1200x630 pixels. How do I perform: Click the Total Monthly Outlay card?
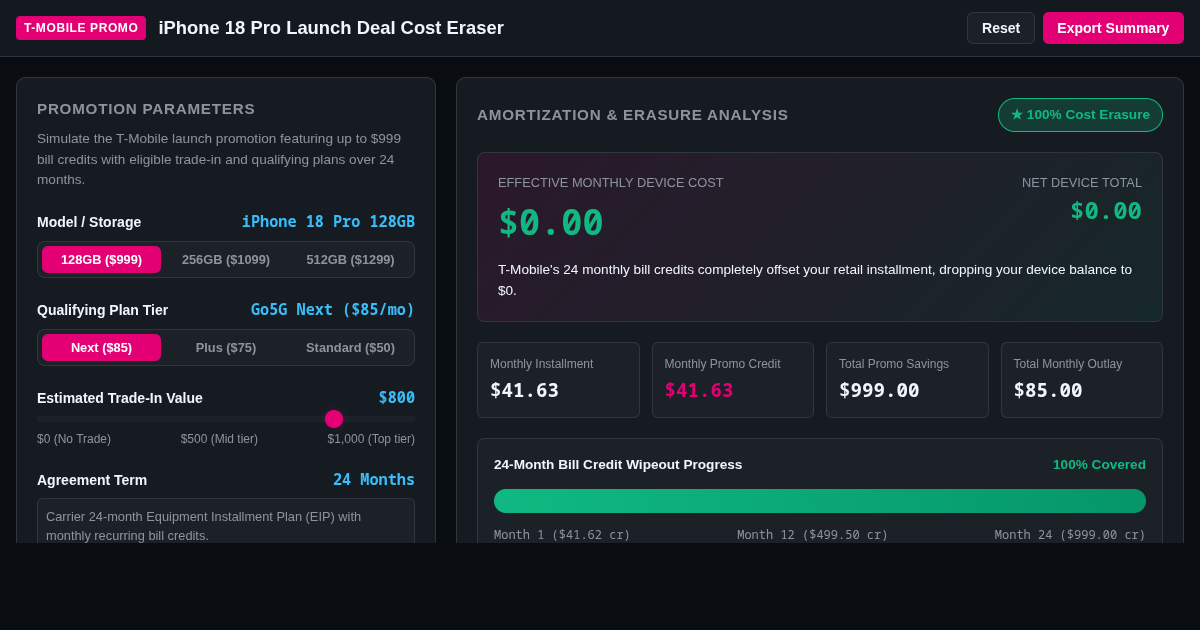point(1082,380)
